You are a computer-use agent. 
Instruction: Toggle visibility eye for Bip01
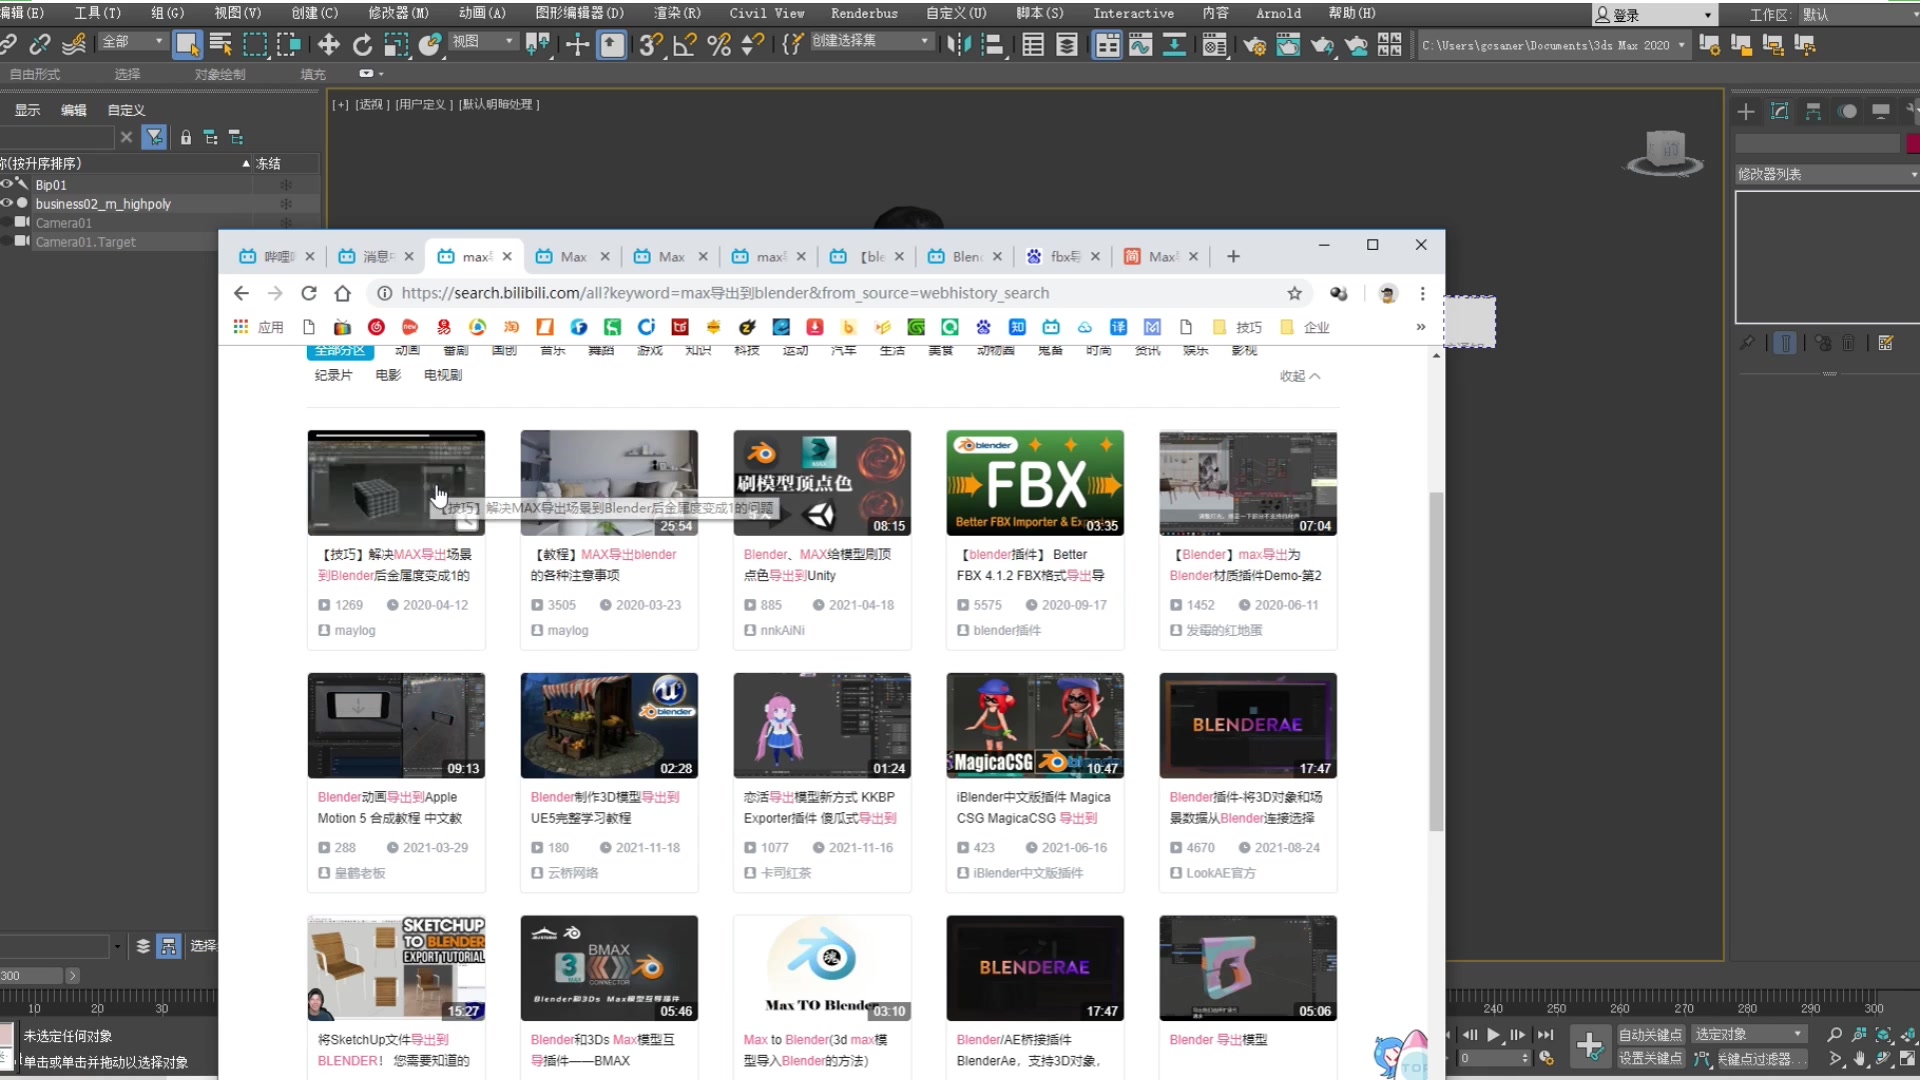(x=8, y=184)
